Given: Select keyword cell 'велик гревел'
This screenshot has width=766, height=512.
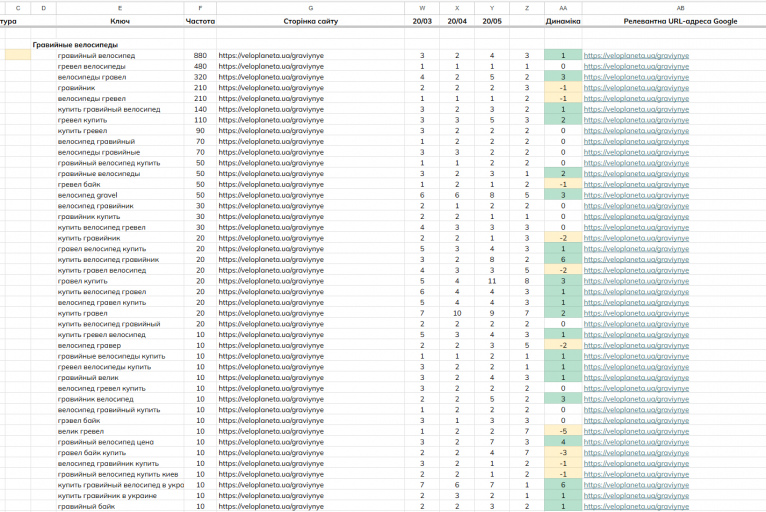Looking at the screenshot, I should coord(120,431).
